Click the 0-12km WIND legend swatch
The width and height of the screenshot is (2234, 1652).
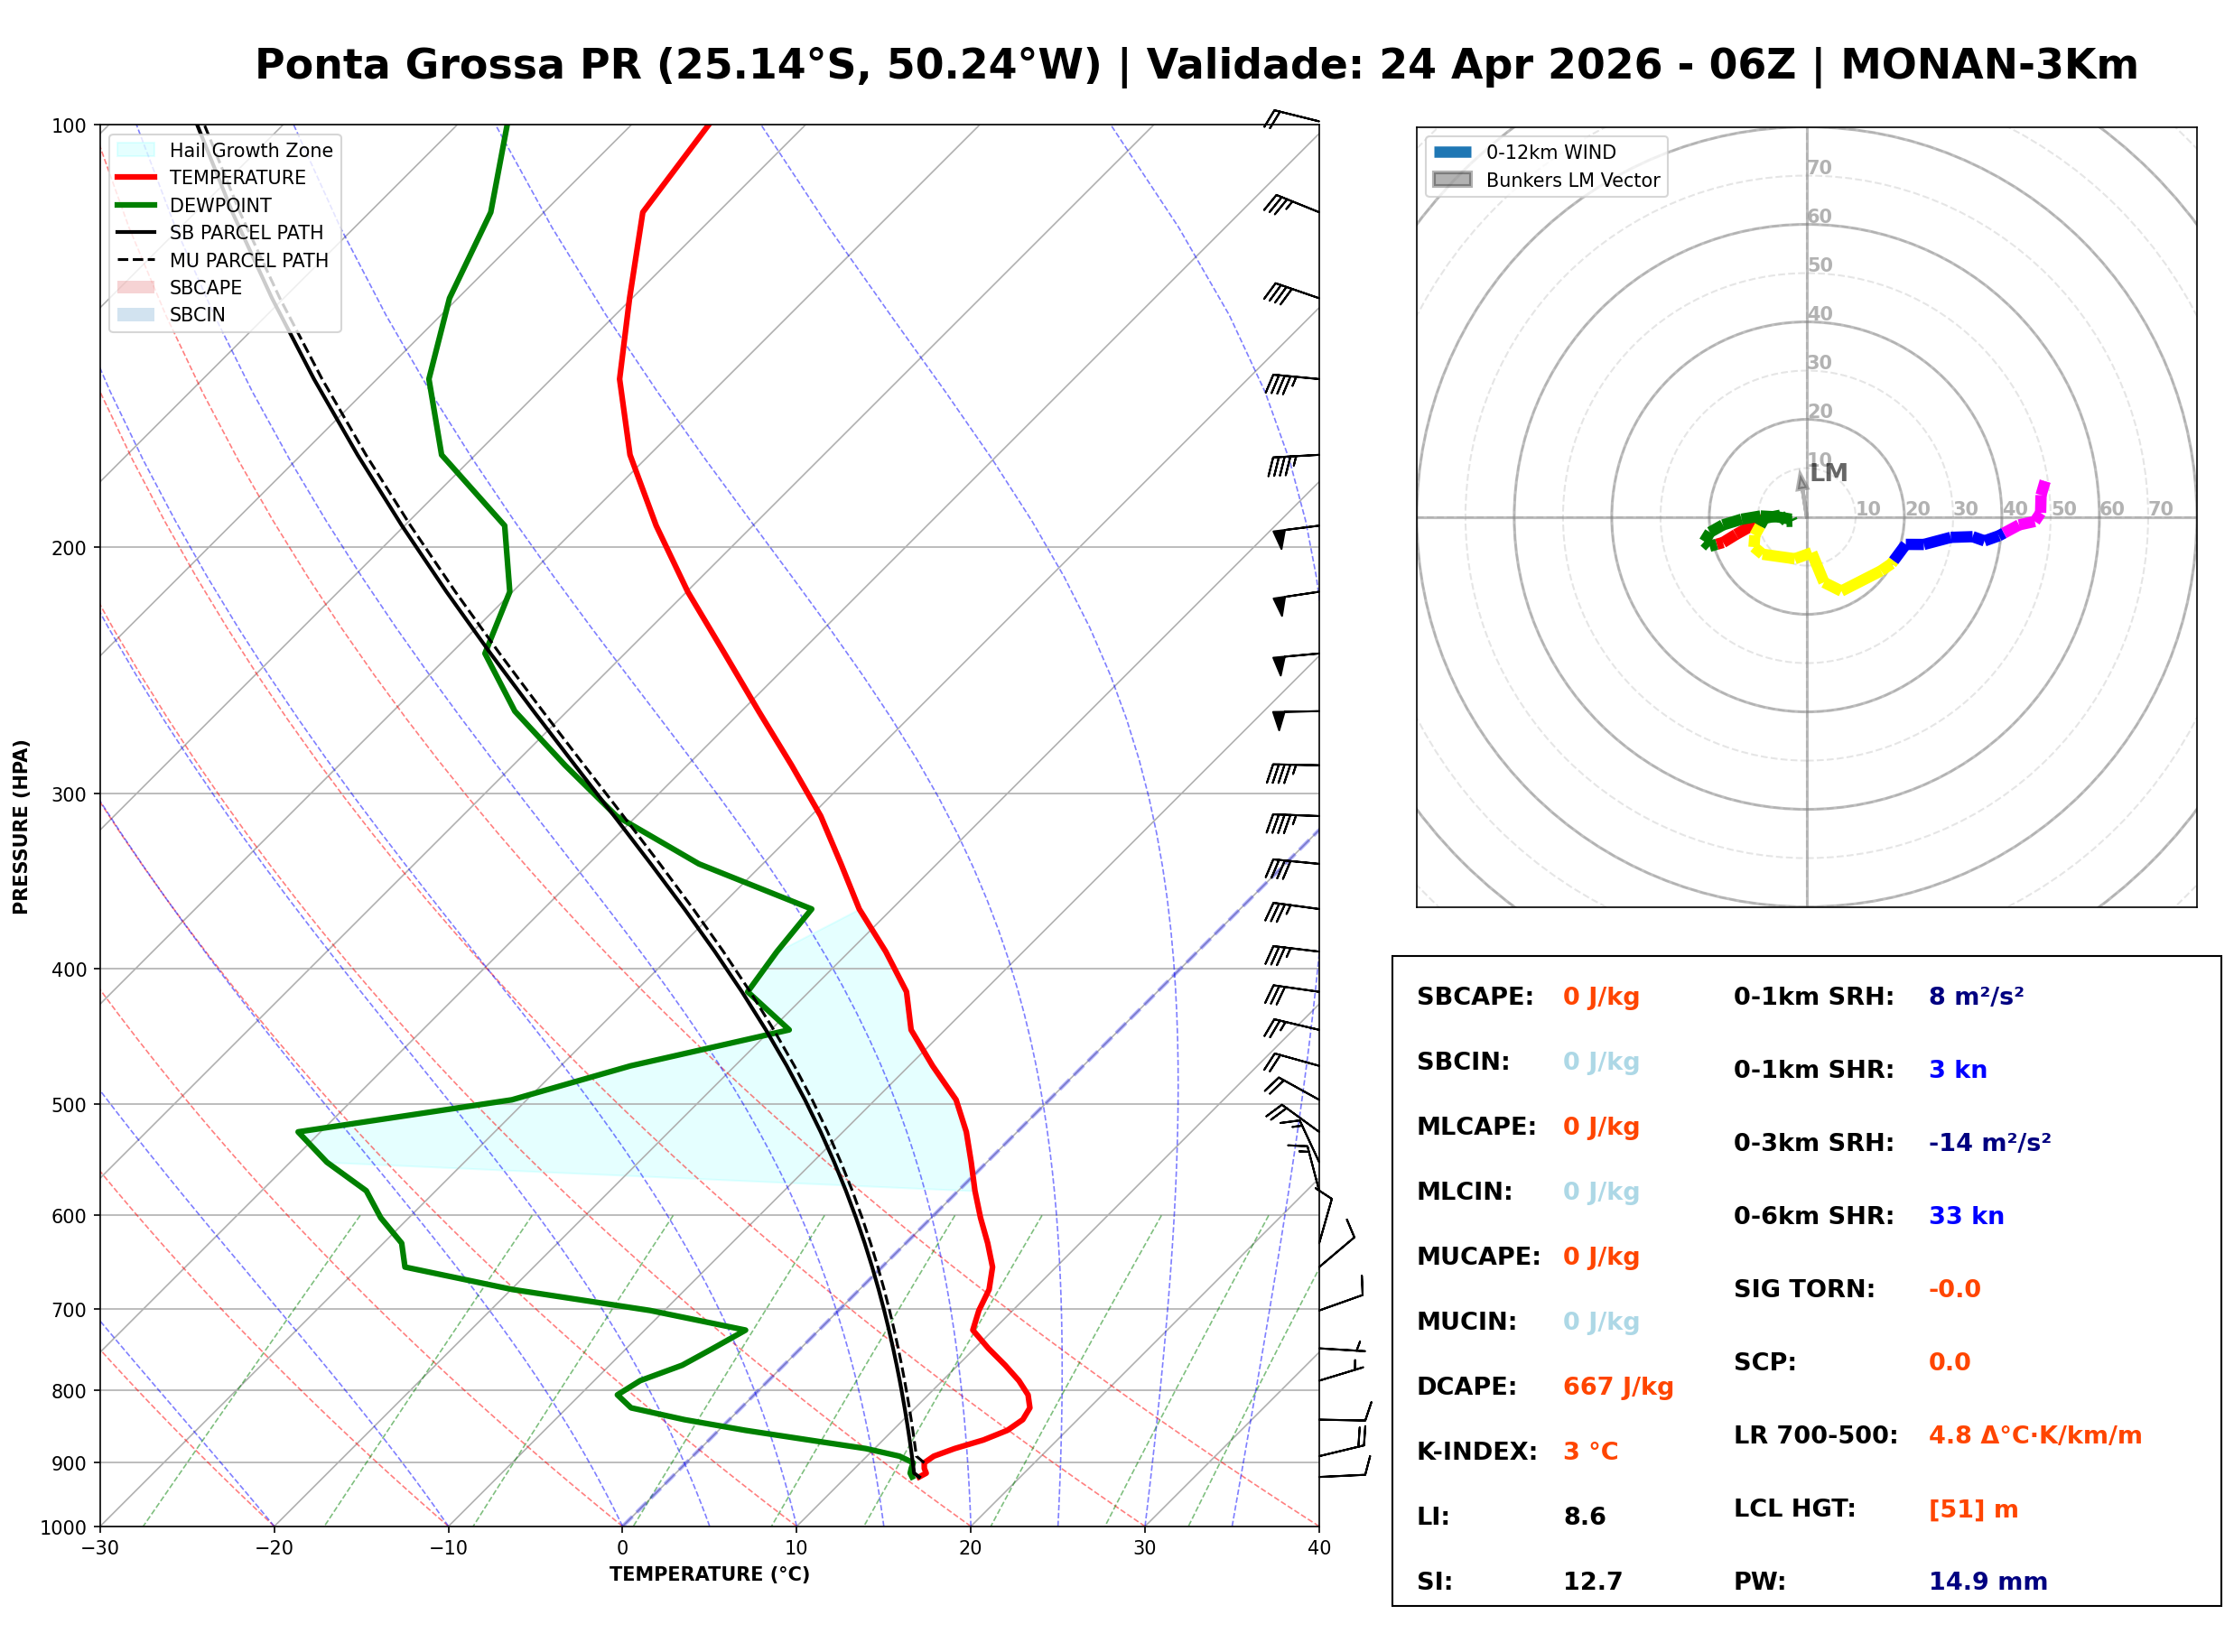coord(1453,152)
